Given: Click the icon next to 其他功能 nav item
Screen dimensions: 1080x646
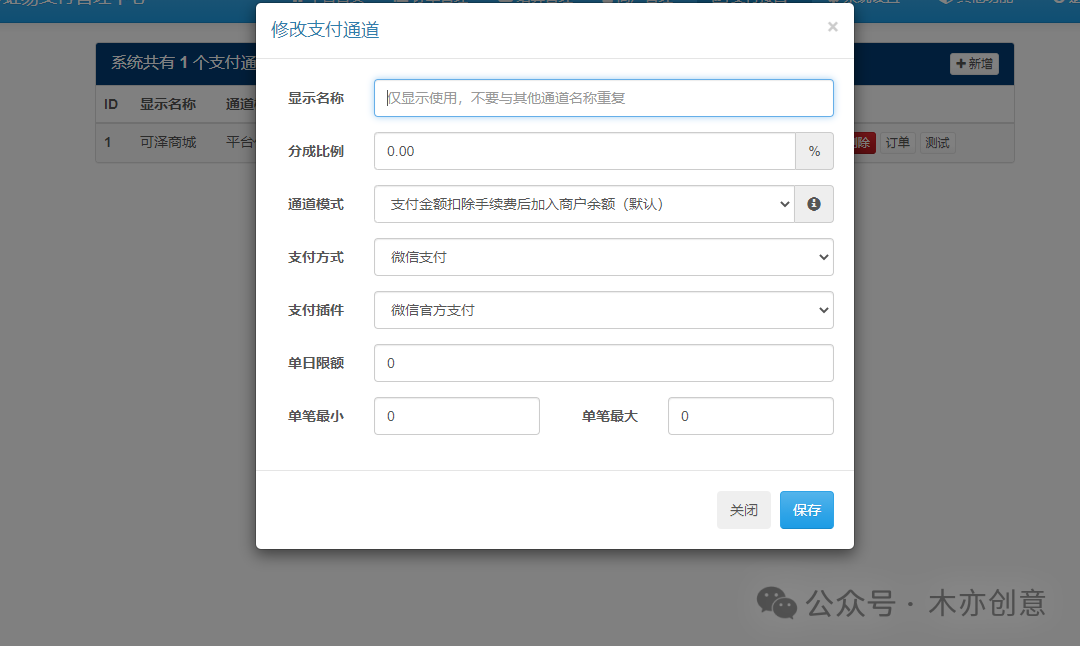Looking at the screenshot, I should [x=945, y=3].
